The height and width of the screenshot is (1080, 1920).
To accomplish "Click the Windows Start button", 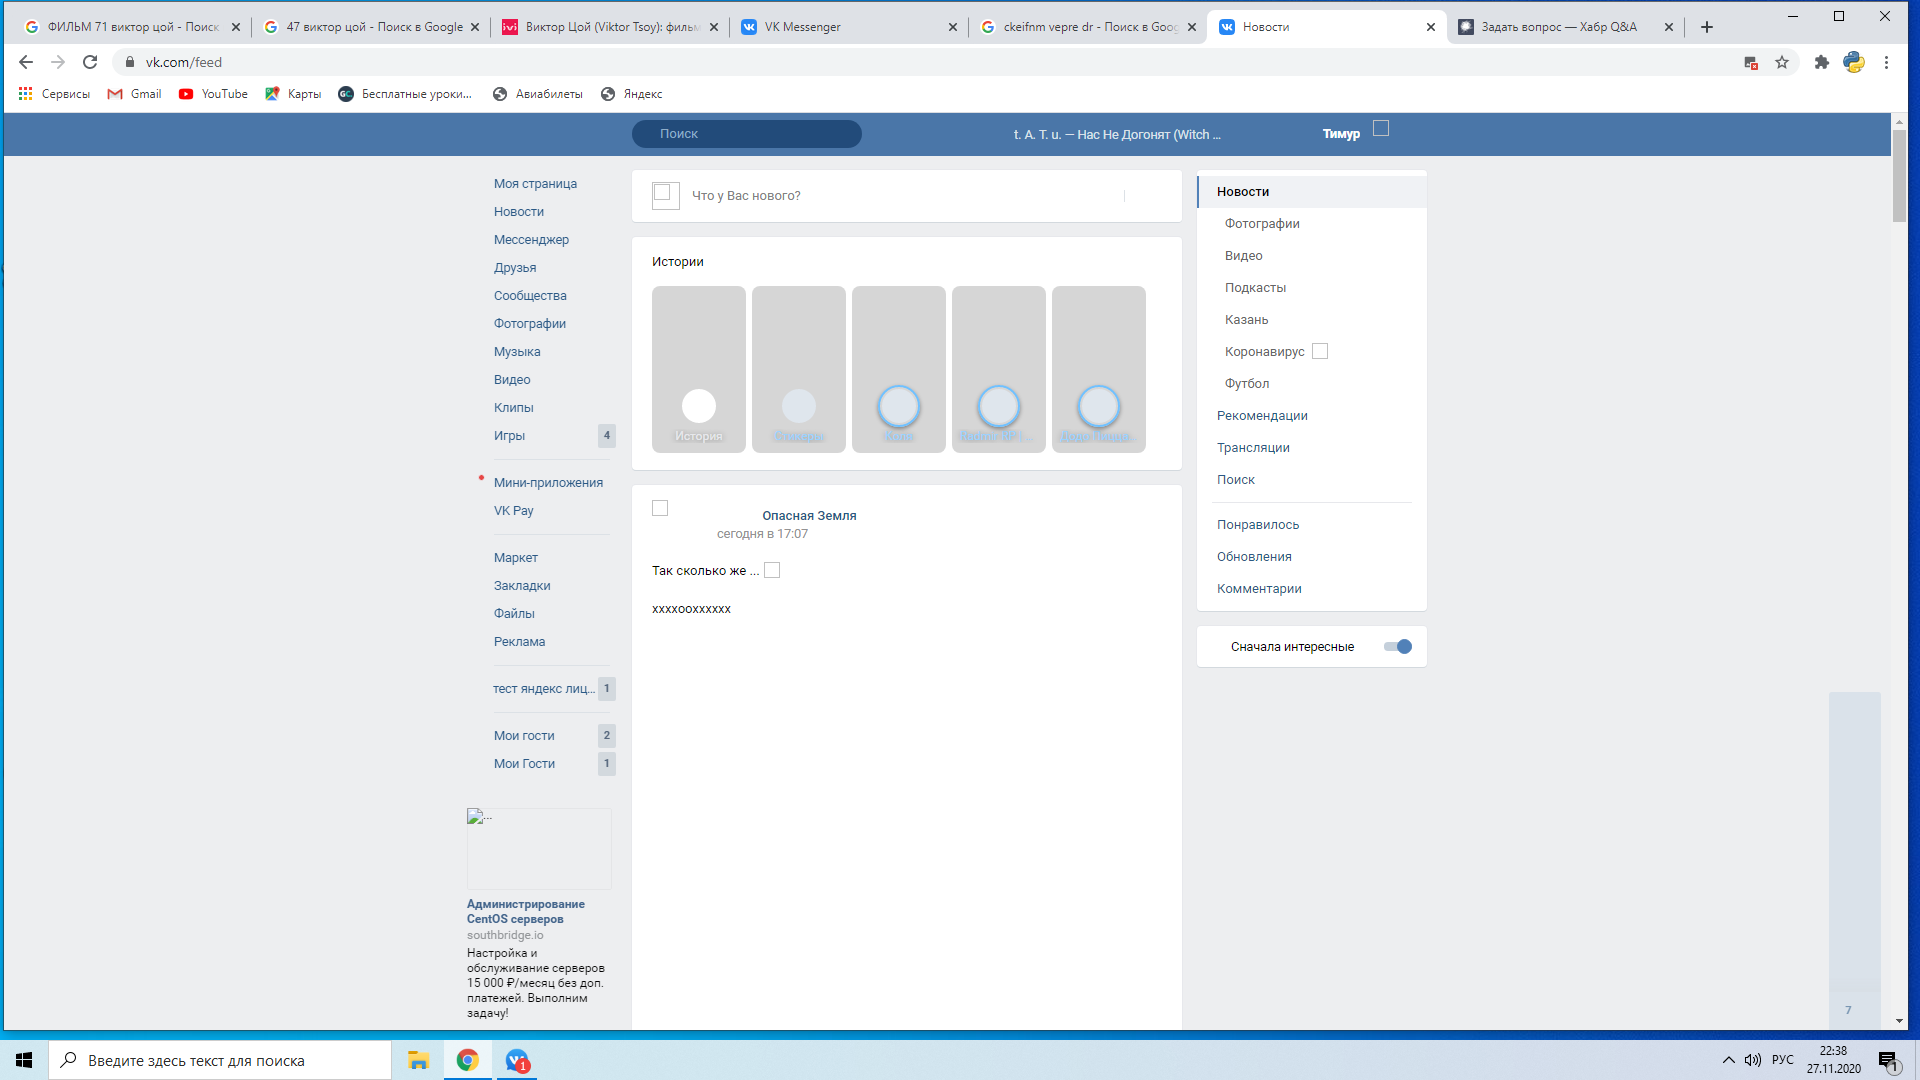I will click(24, 1060).
